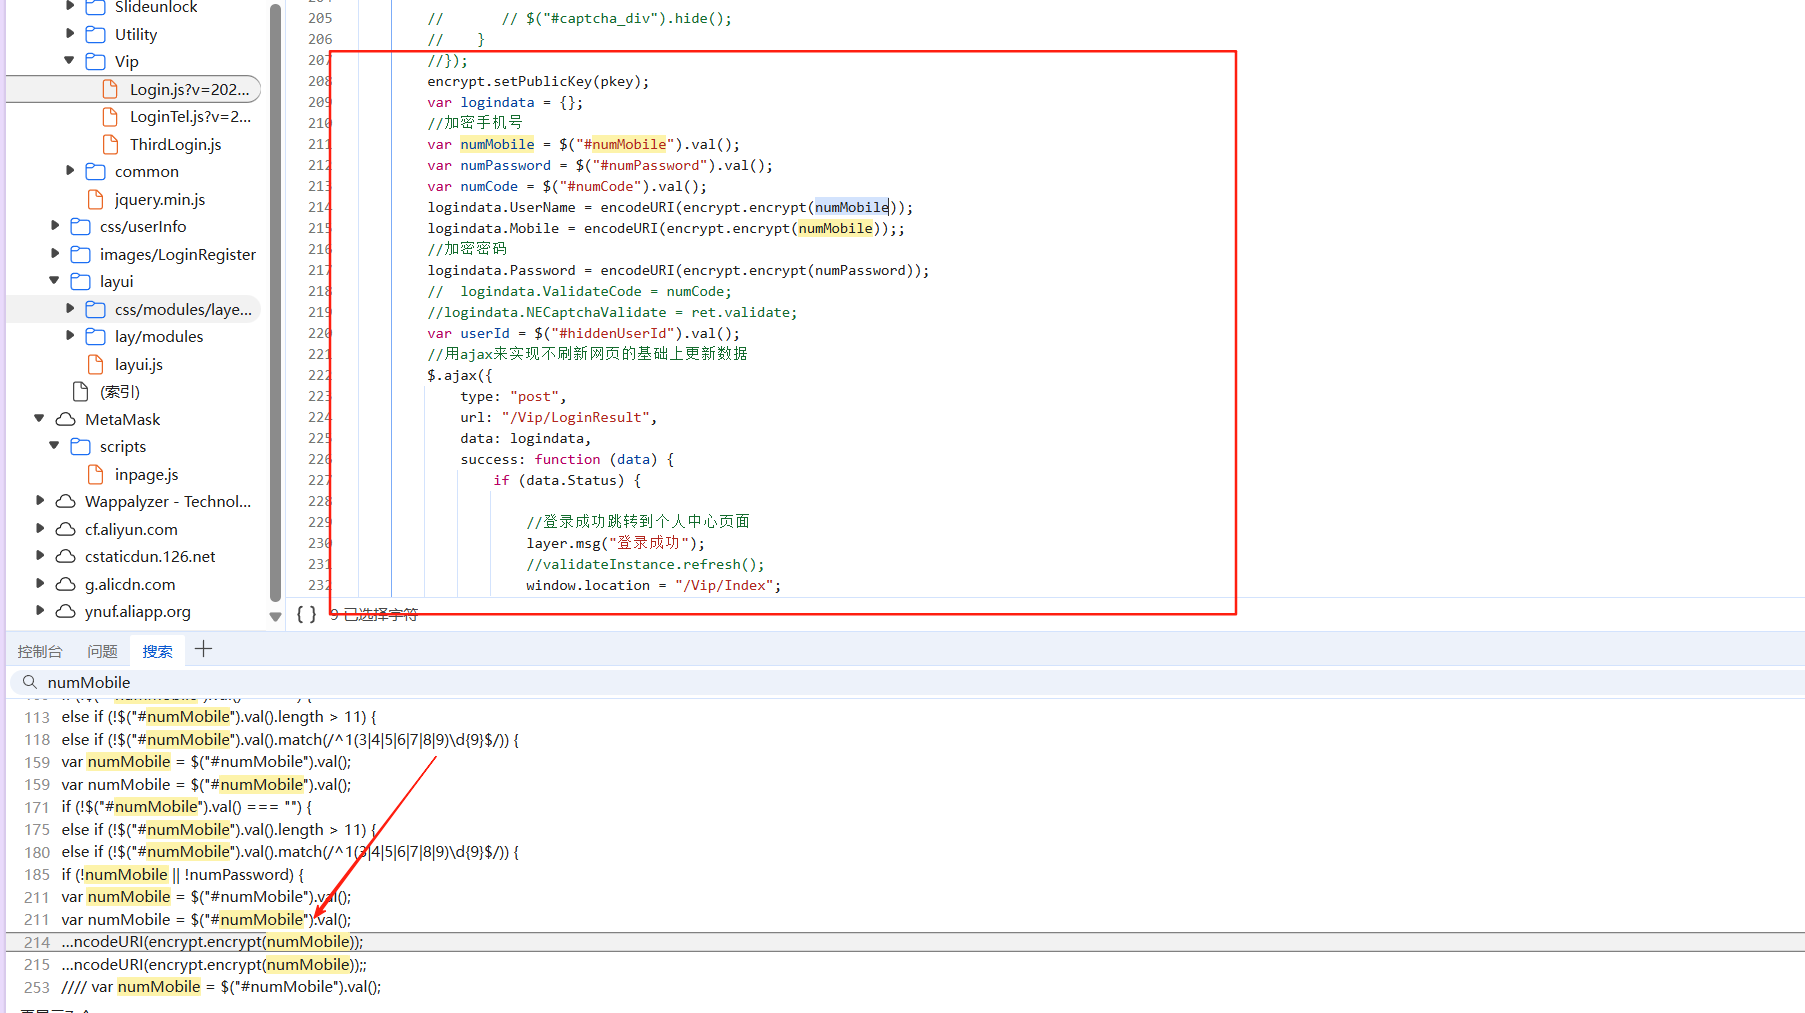Viewport: 1805px width, 1013px height.
Task: Click the inpage.js file icon
Action: [96, 474]
